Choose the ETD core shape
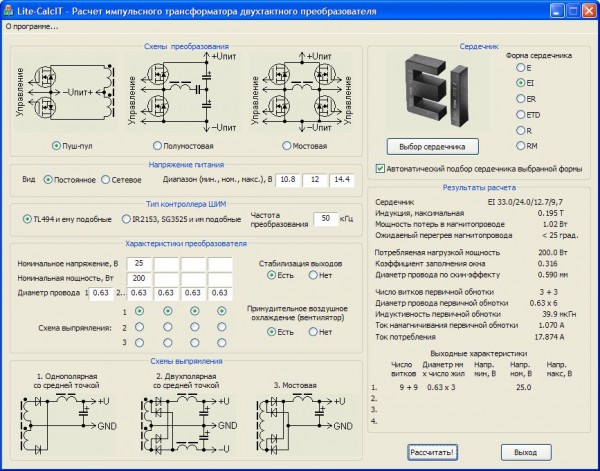 520,116
